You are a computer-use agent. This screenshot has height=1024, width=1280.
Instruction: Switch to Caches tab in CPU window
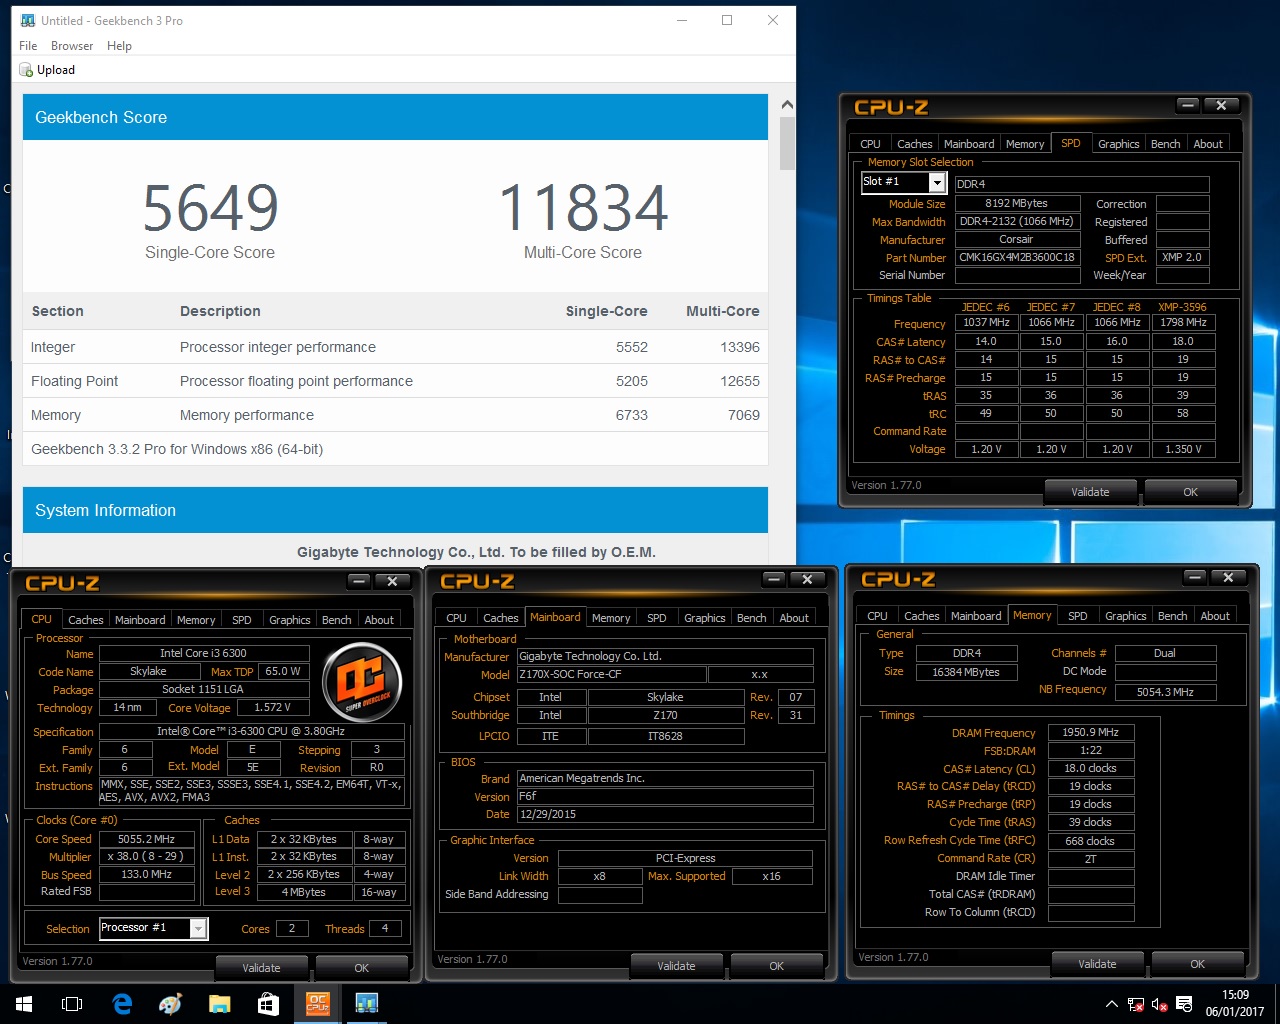click(x=85, y=620)
